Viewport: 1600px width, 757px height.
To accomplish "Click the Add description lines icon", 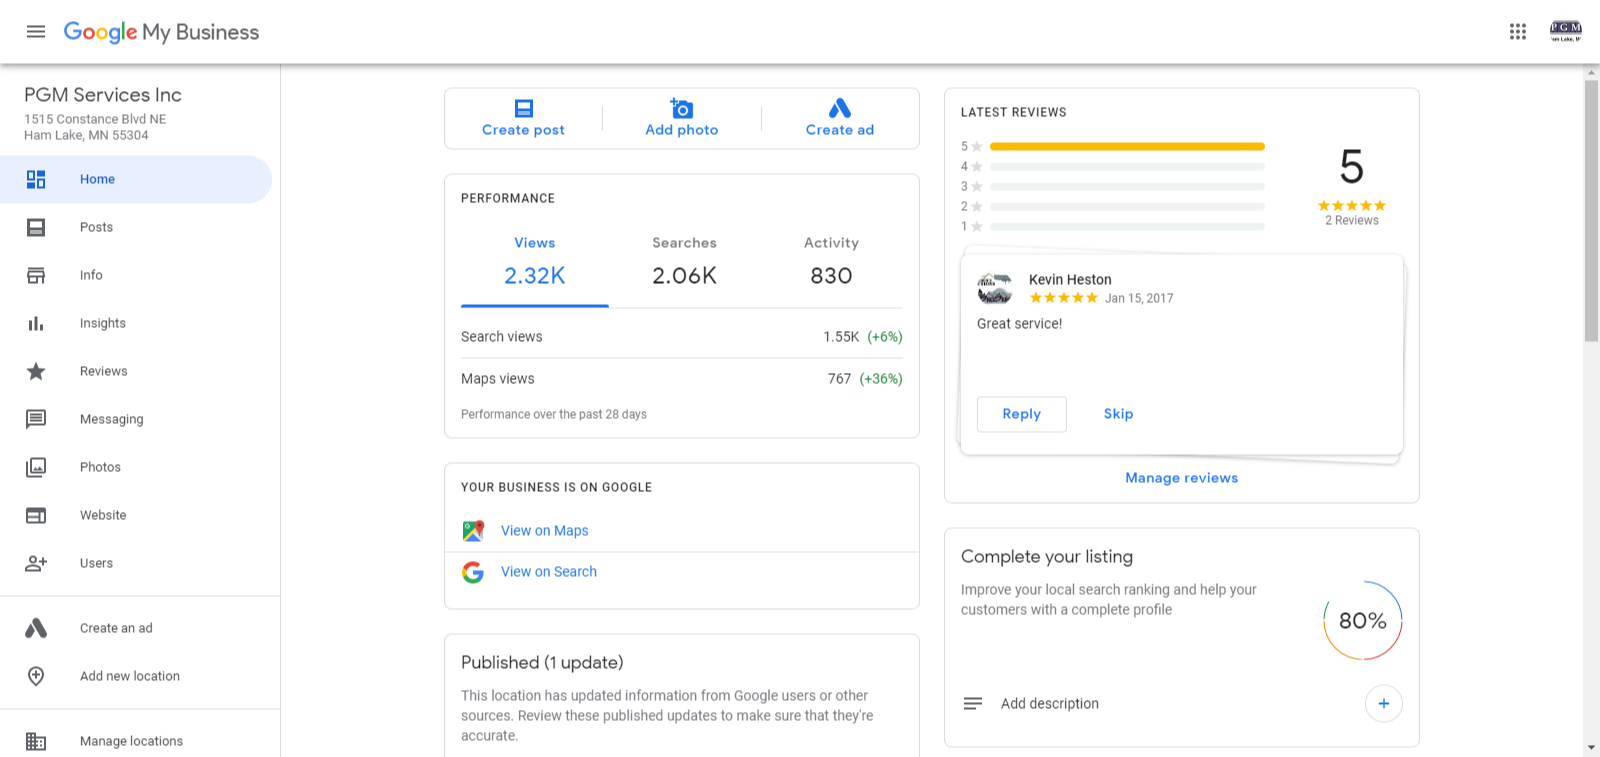I will [973, 704].
